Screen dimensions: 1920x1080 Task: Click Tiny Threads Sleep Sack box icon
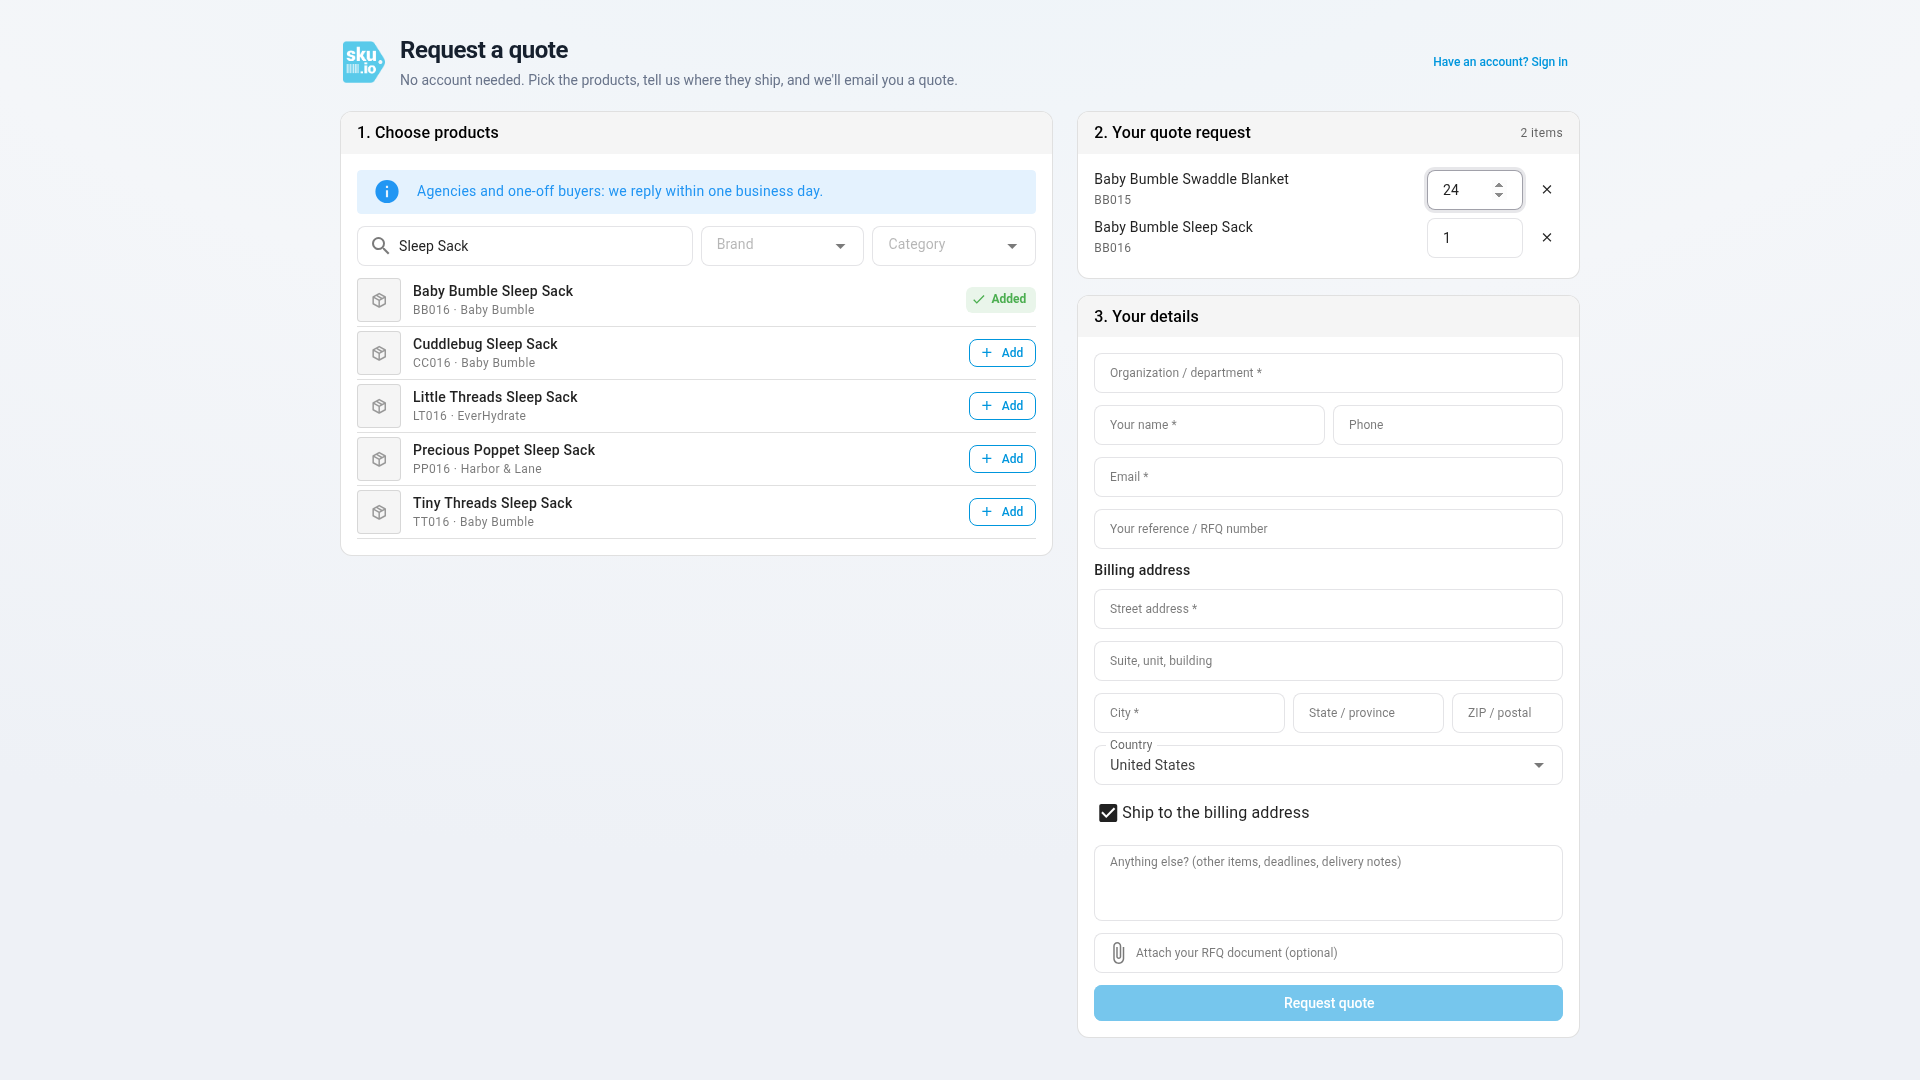[379, 512]
